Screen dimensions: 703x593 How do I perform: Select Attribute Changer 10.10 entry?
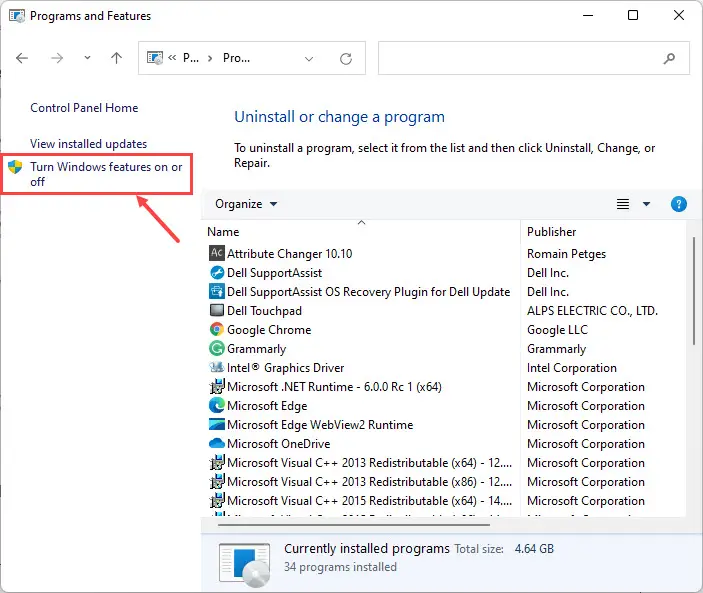(x=290, y=254)
